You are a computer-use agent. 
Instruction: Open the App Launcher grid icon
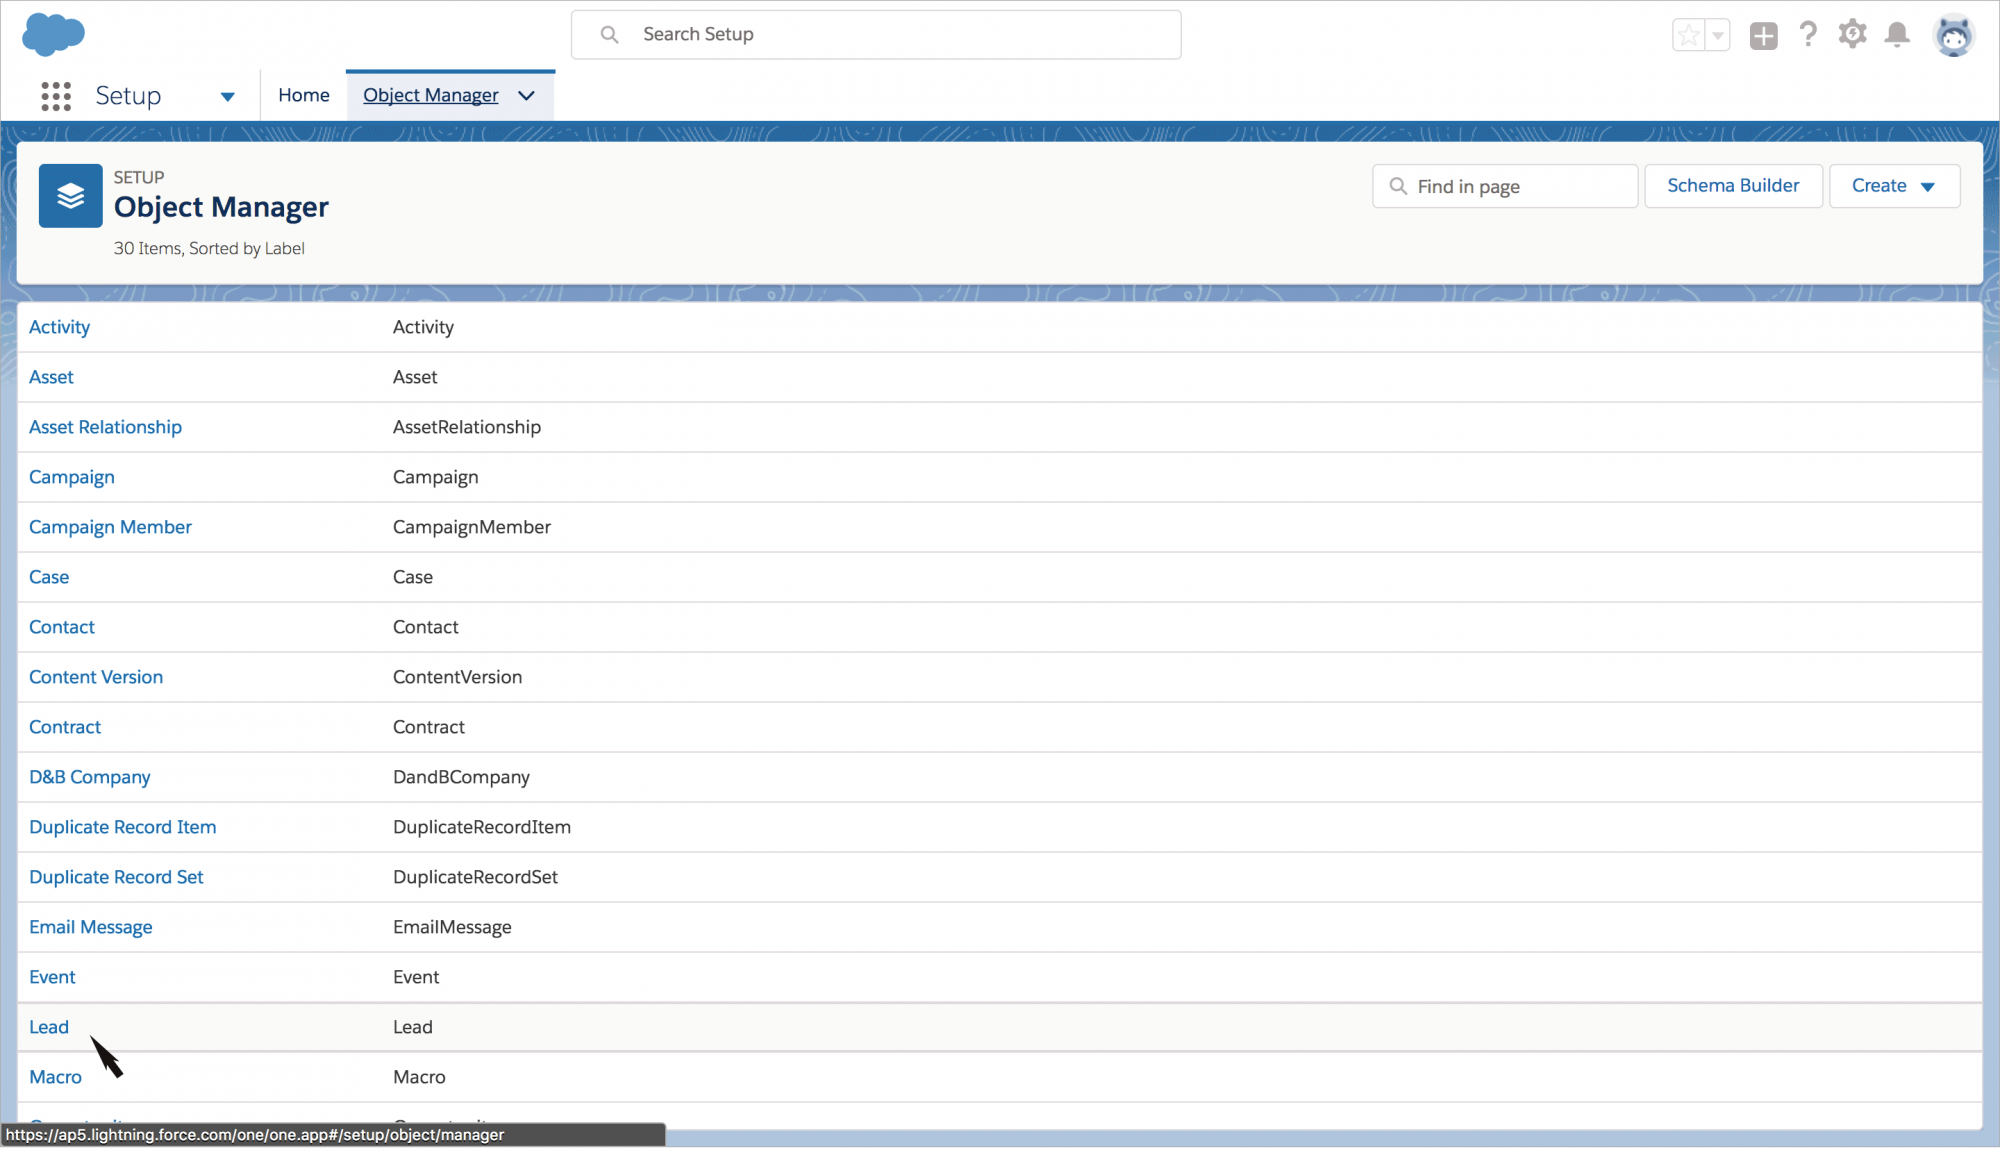point(56,96)
